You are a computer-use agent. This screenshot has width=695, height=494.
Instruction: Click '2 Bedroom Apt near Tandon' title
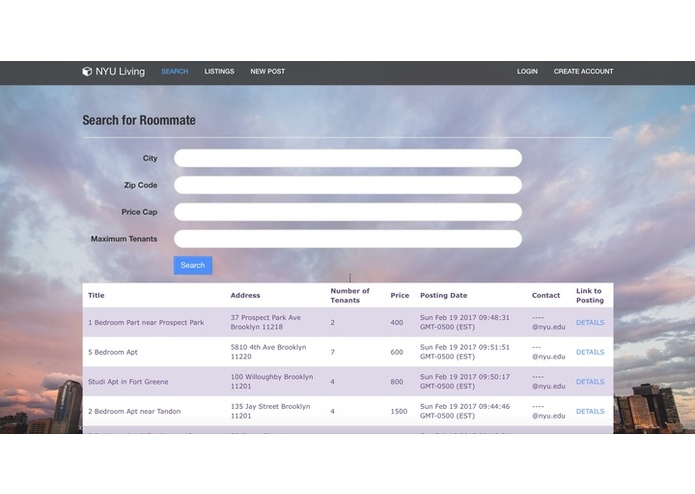pyautogui.click(x=134, y=412)
